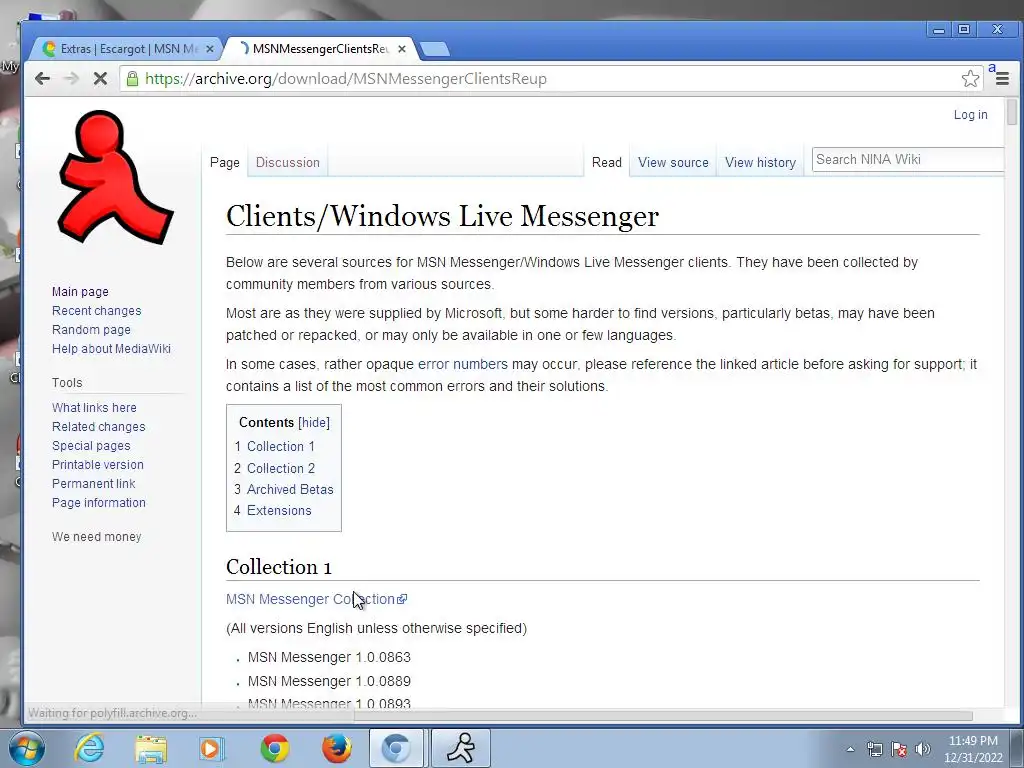Open Help about MediaWiki link
The height and width of the screenshot is (768, 1024).
coord(111,349)
